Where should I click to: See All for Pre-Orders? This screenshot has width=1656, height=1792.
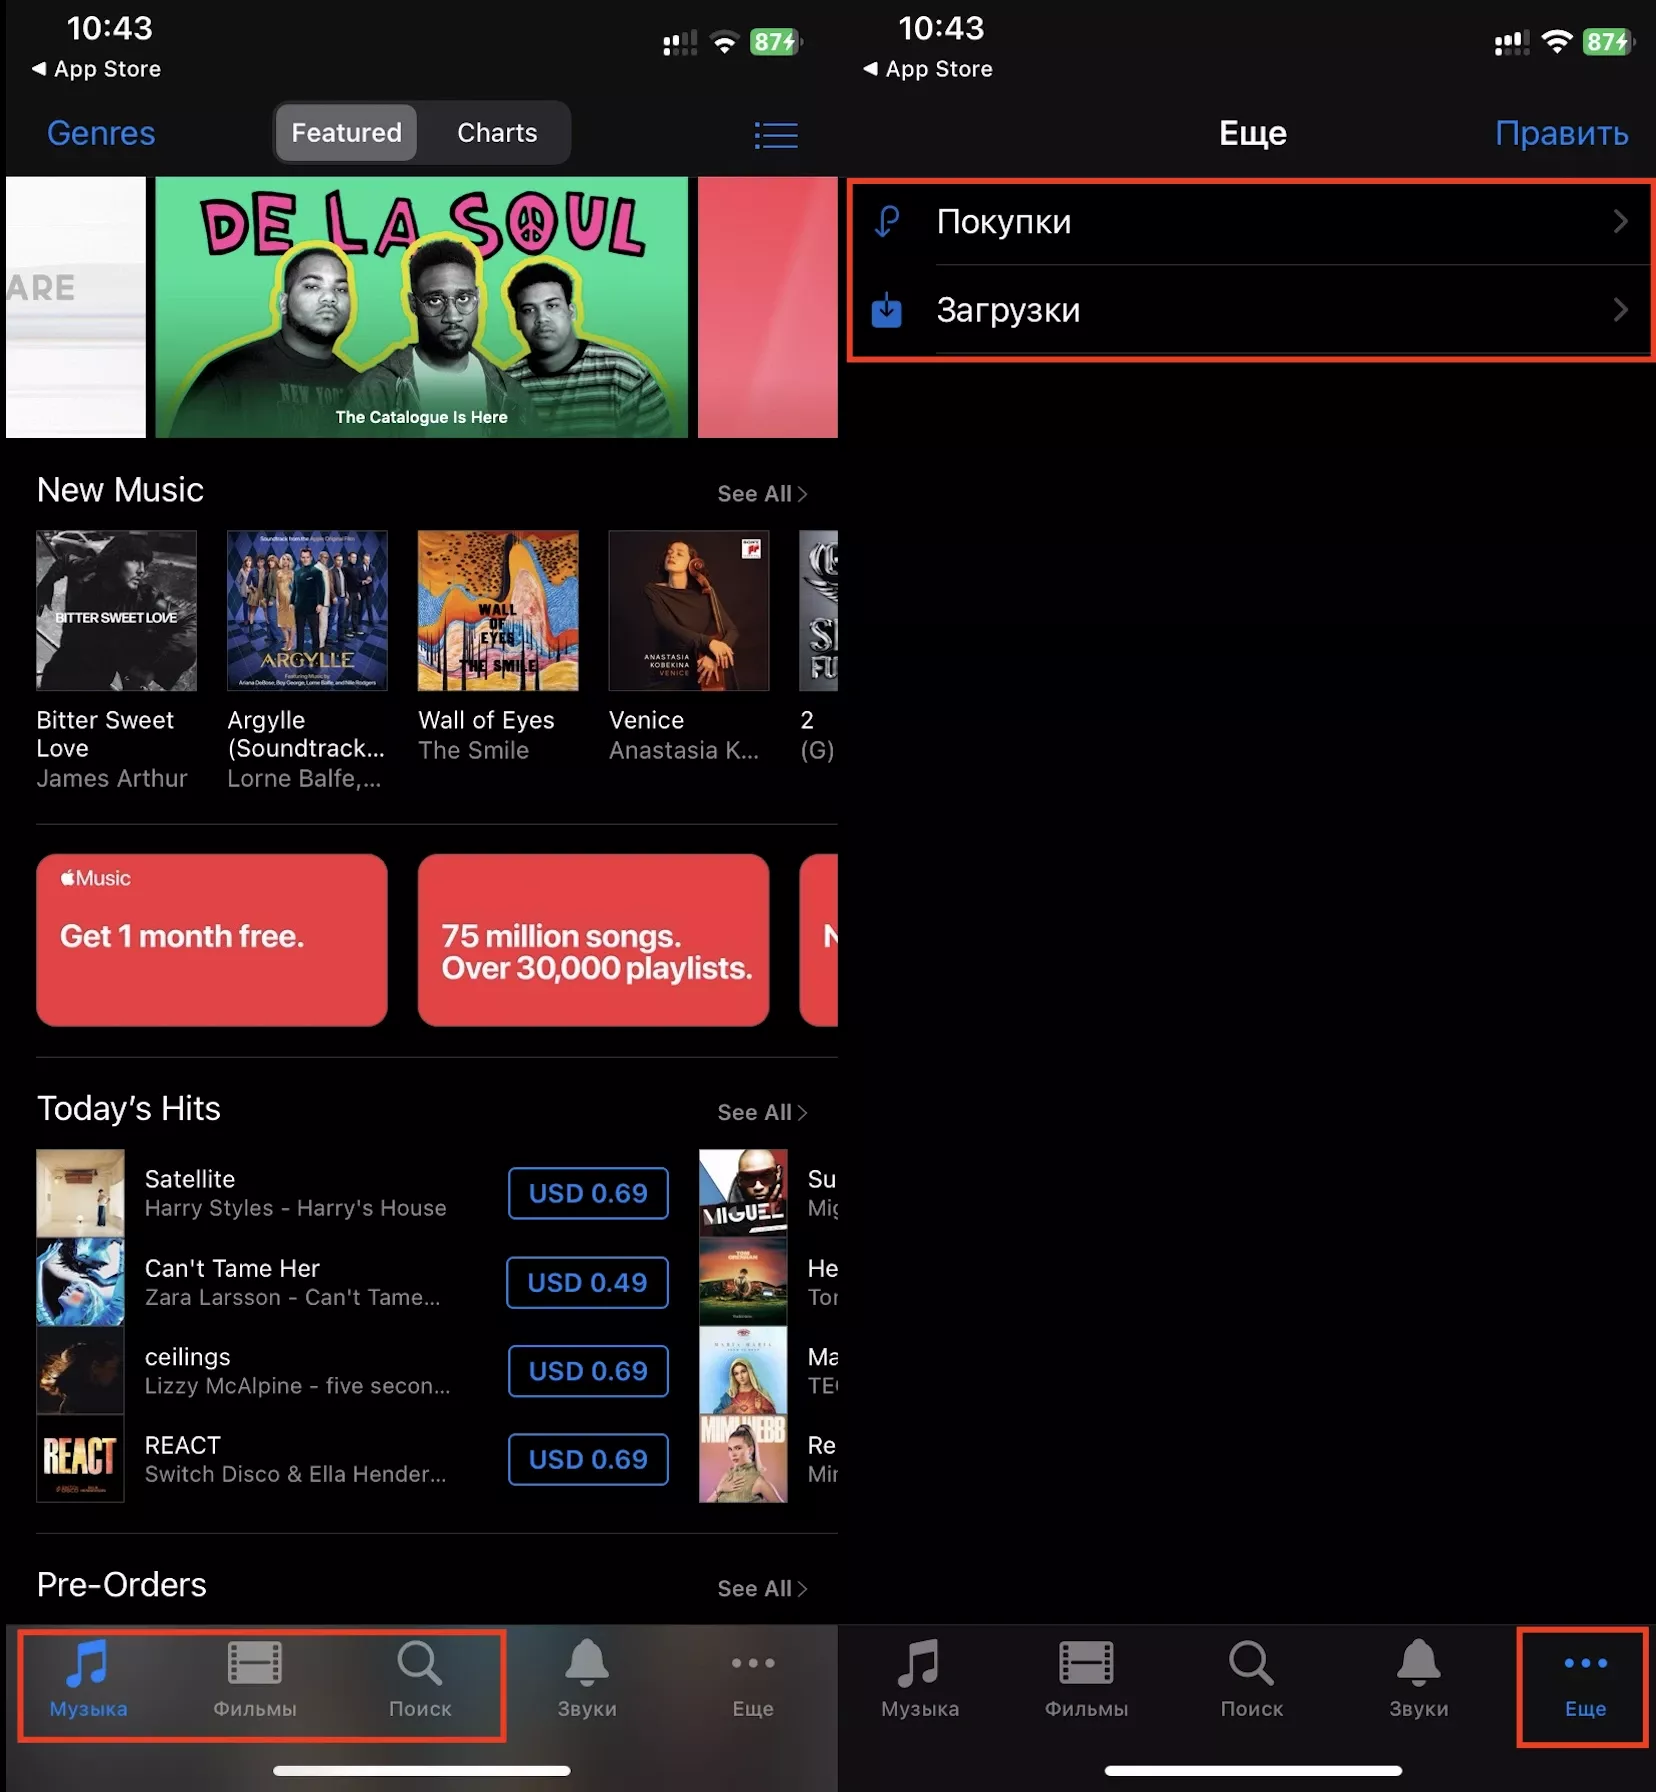(762, 1588)
